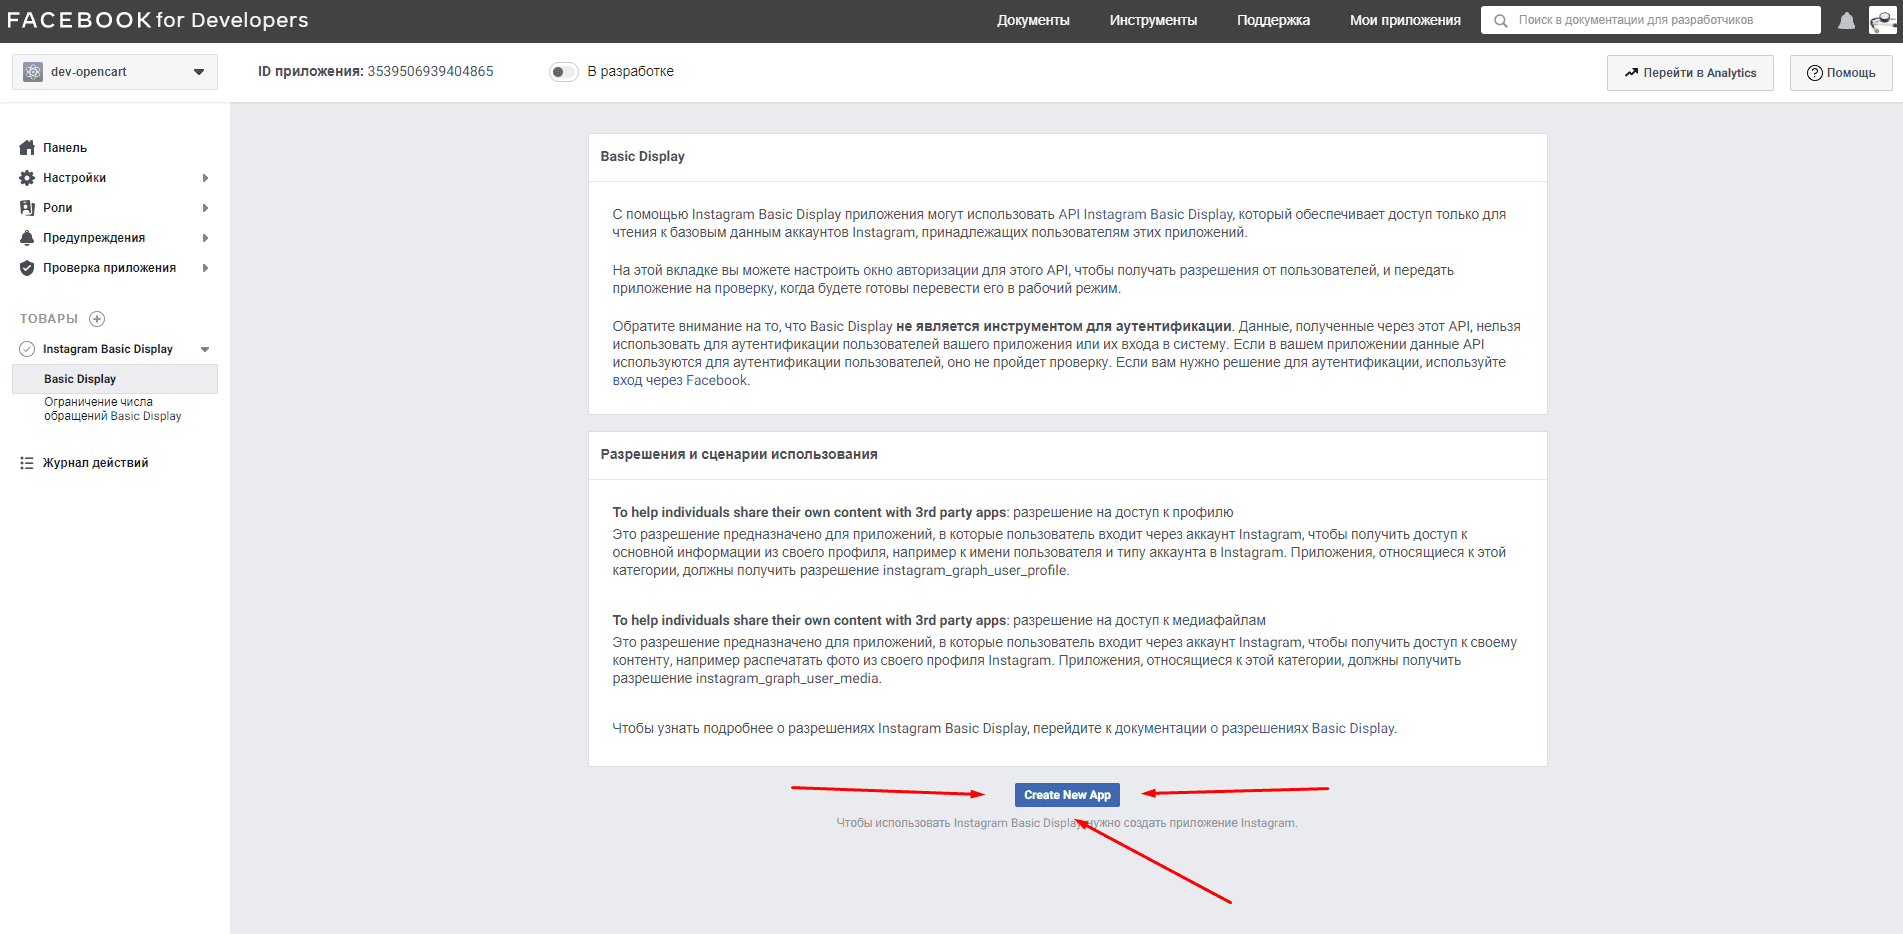Image resolution: width=1903 pixels, height=934 pixels.
Task: Click the Instagram Basic Display check icon
Action: [x=27, y=349]
